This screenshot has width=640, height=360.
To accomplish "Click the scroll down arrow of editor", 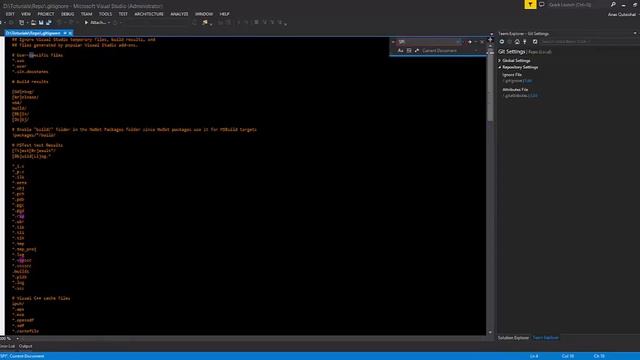I will tap(490, 332).
